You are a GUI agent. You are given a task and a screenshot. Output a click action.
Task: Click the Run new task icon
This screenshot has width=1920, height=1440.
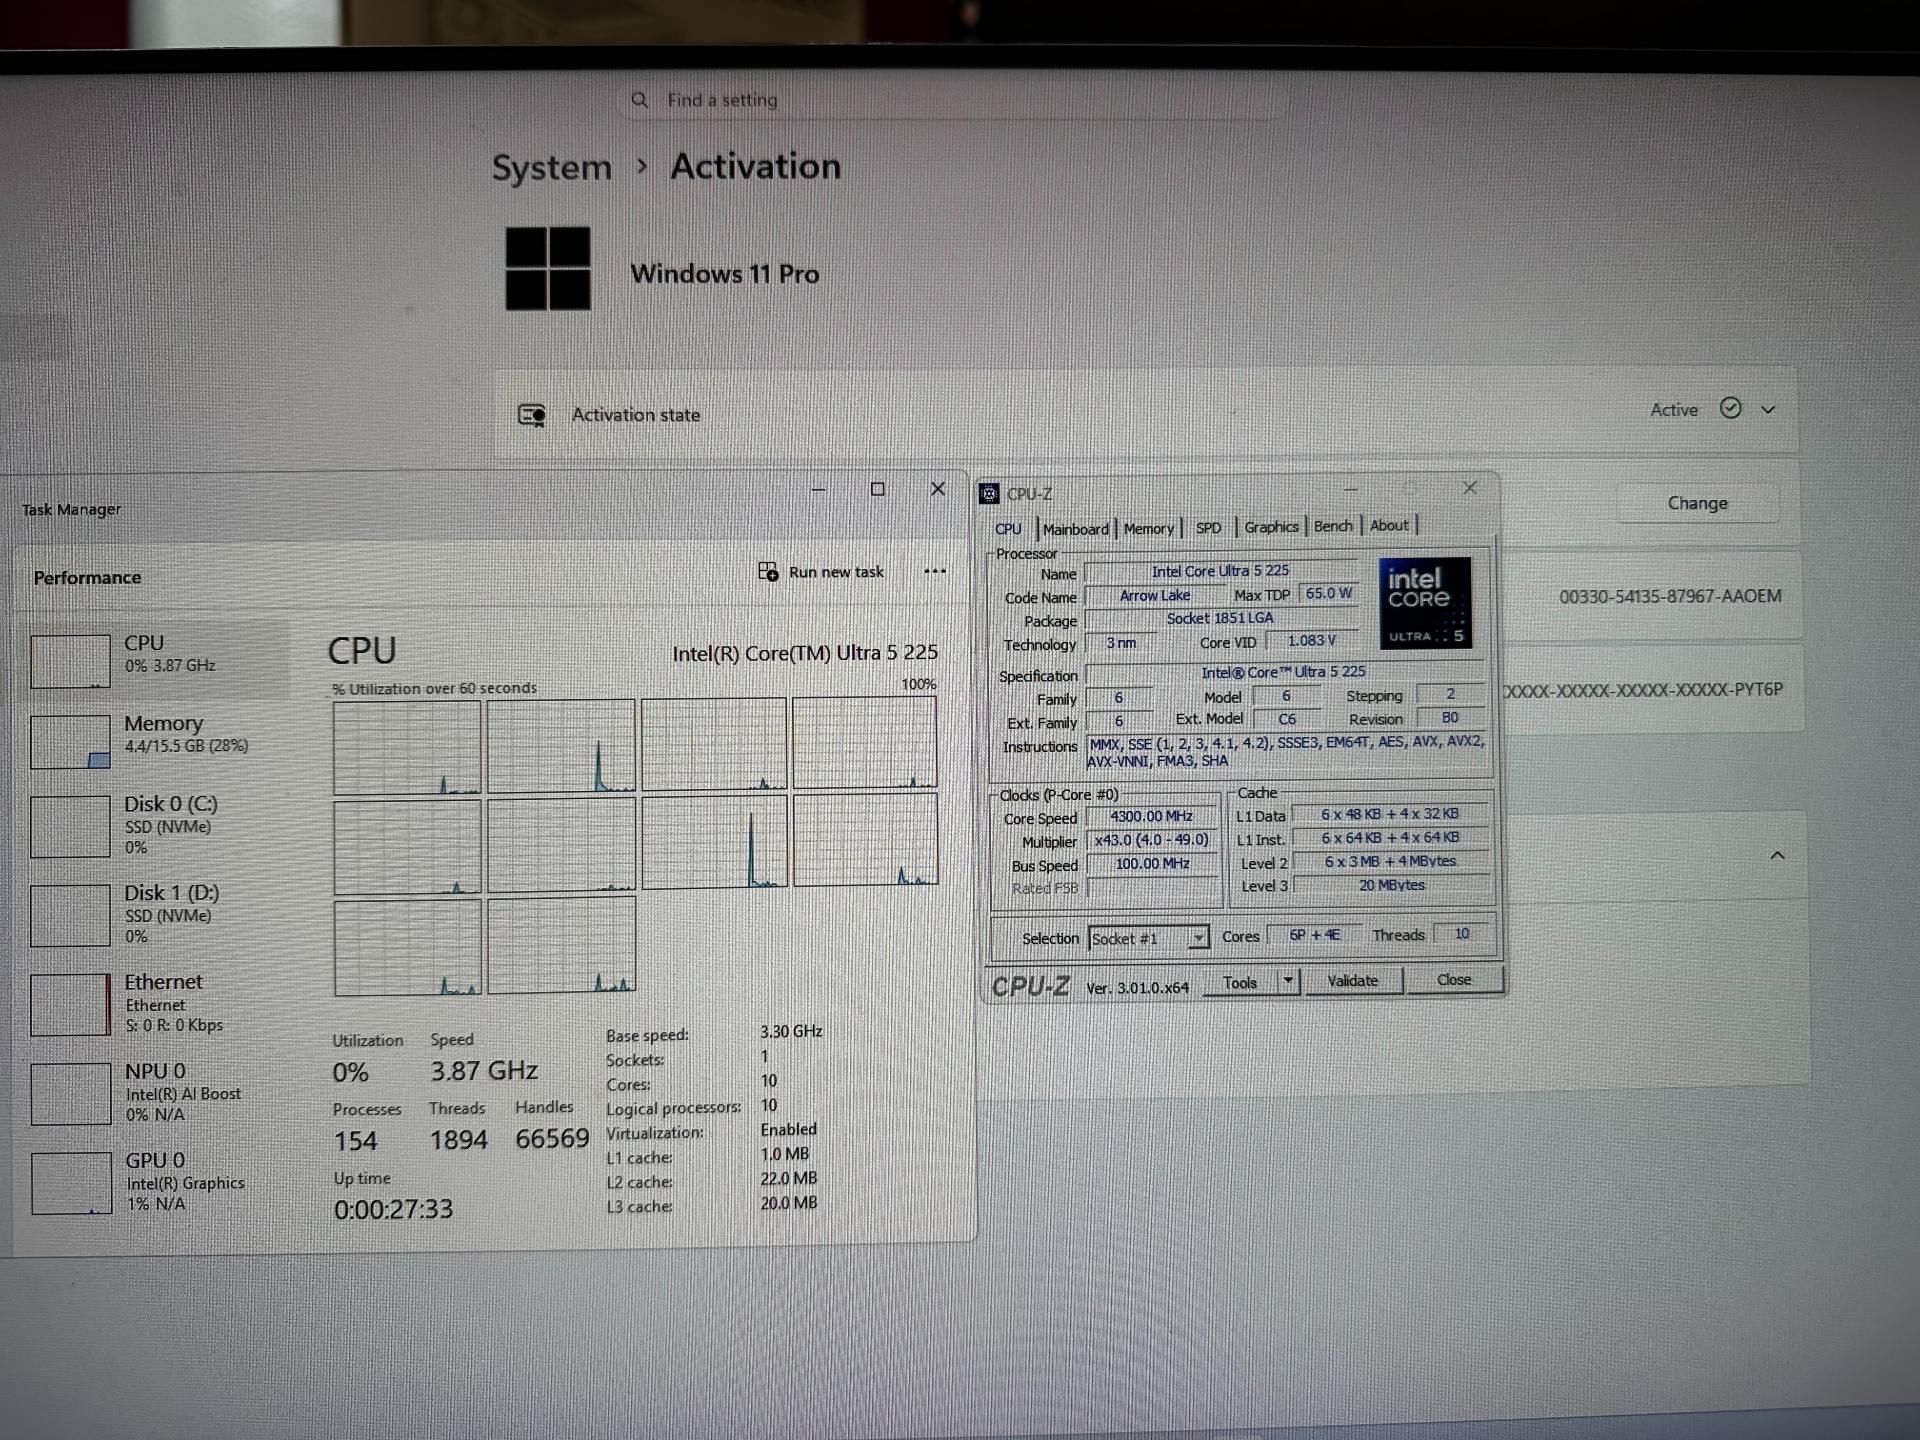coord(768,572)
